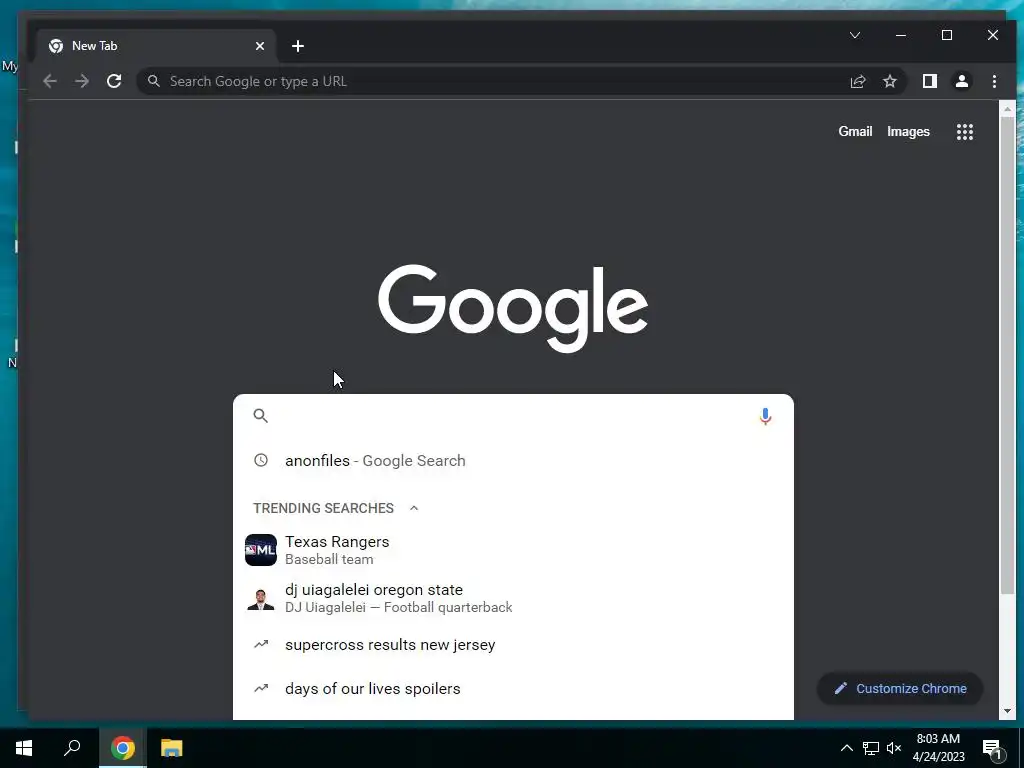Click muted volume tray icon

point(894,748)
